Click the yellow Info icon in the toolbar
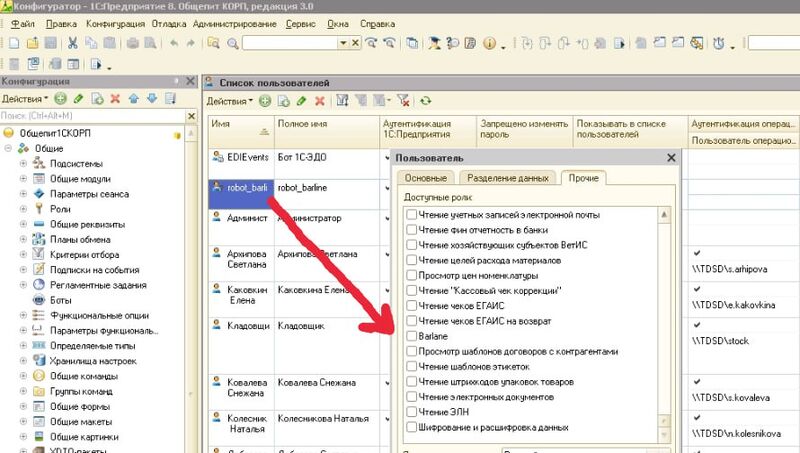Viewport: 800px width, 453px height. tap(489, 43)
